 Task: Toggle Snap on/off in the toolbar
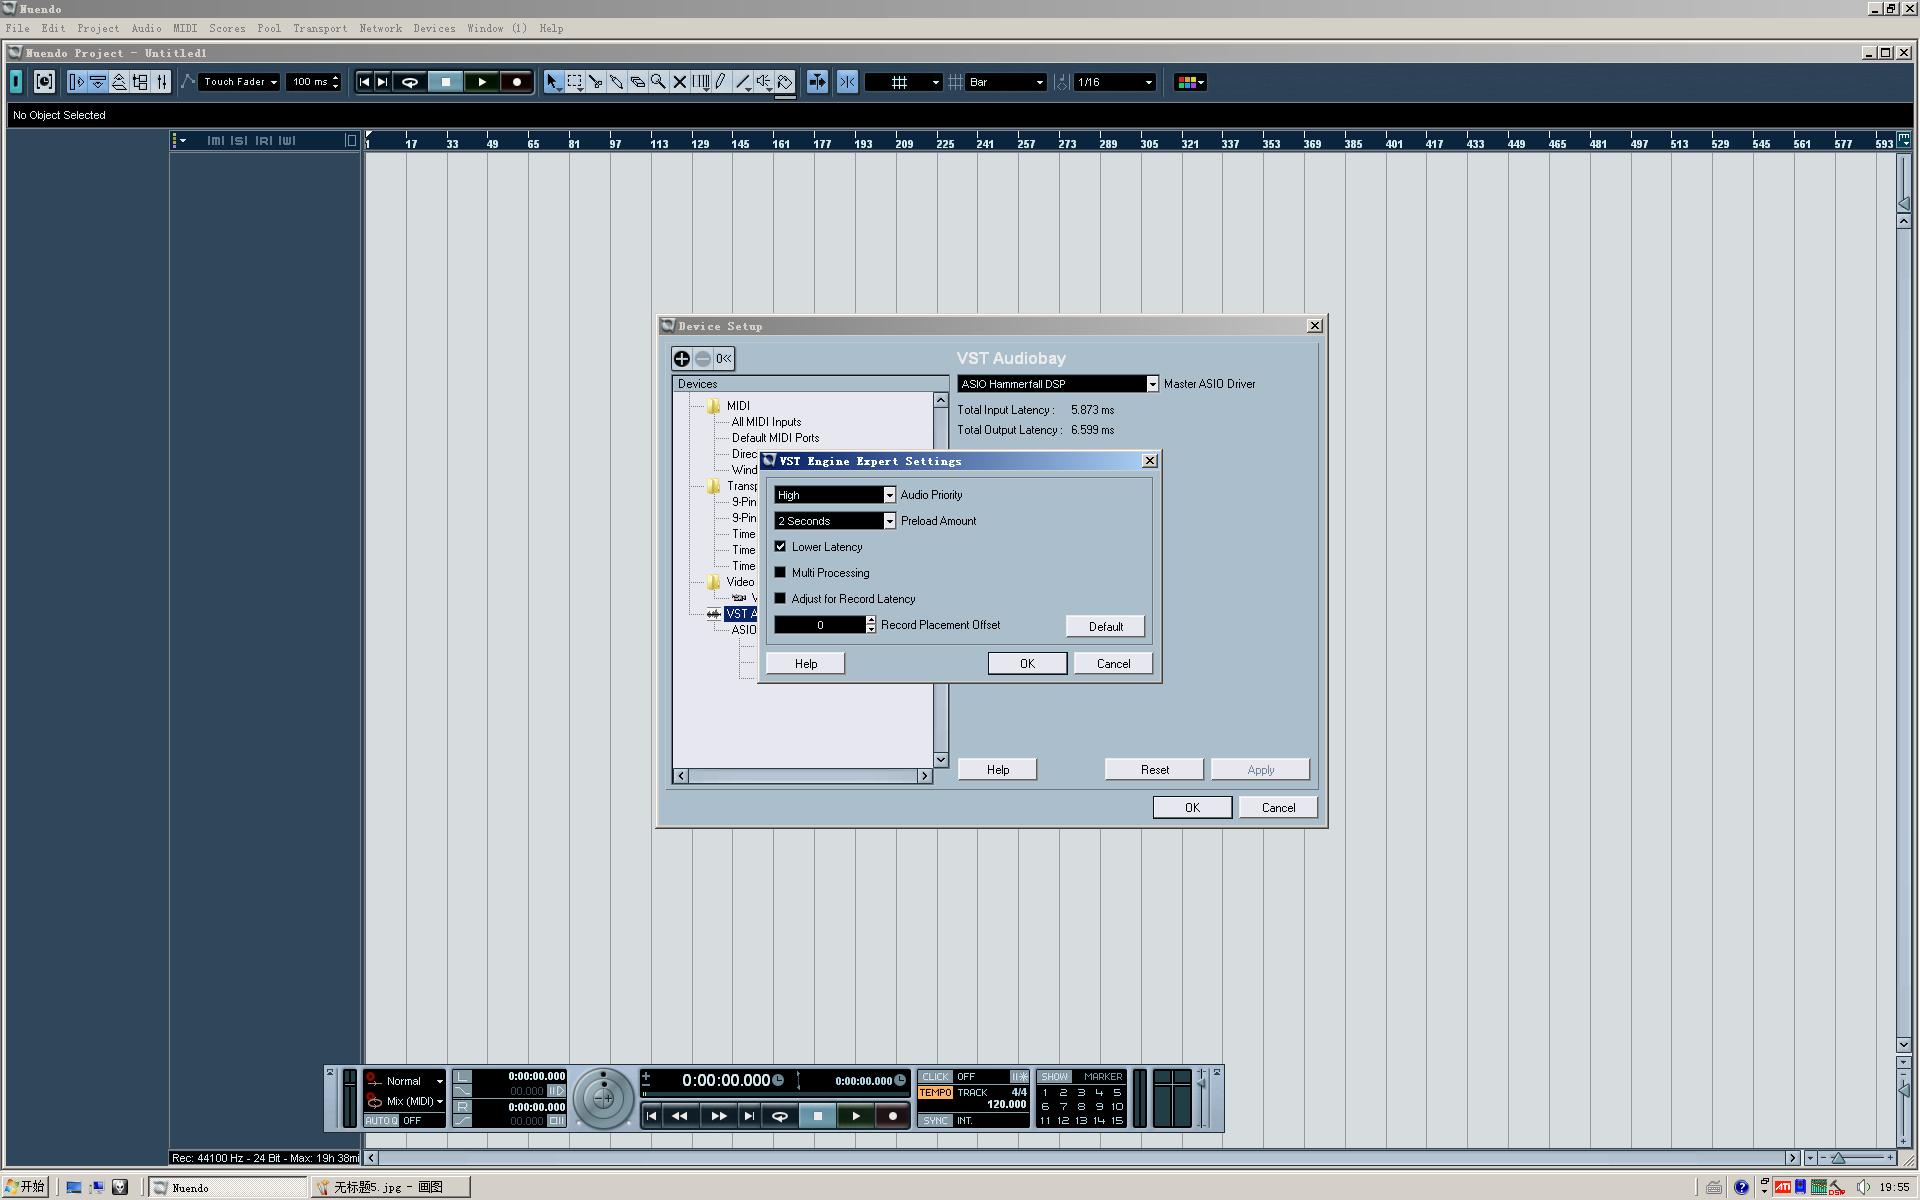847,82
